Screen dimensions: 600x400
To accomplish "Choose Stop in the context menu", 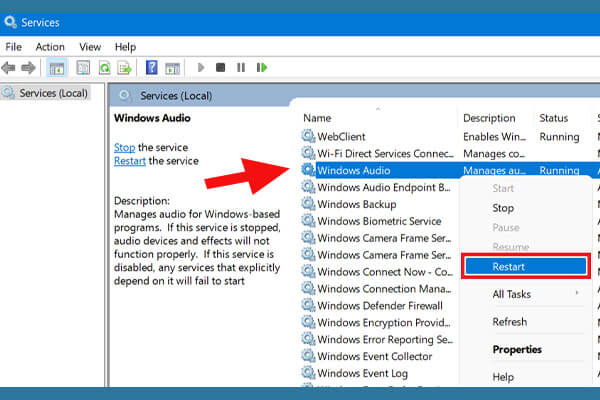I will click(x=503, y=208).
